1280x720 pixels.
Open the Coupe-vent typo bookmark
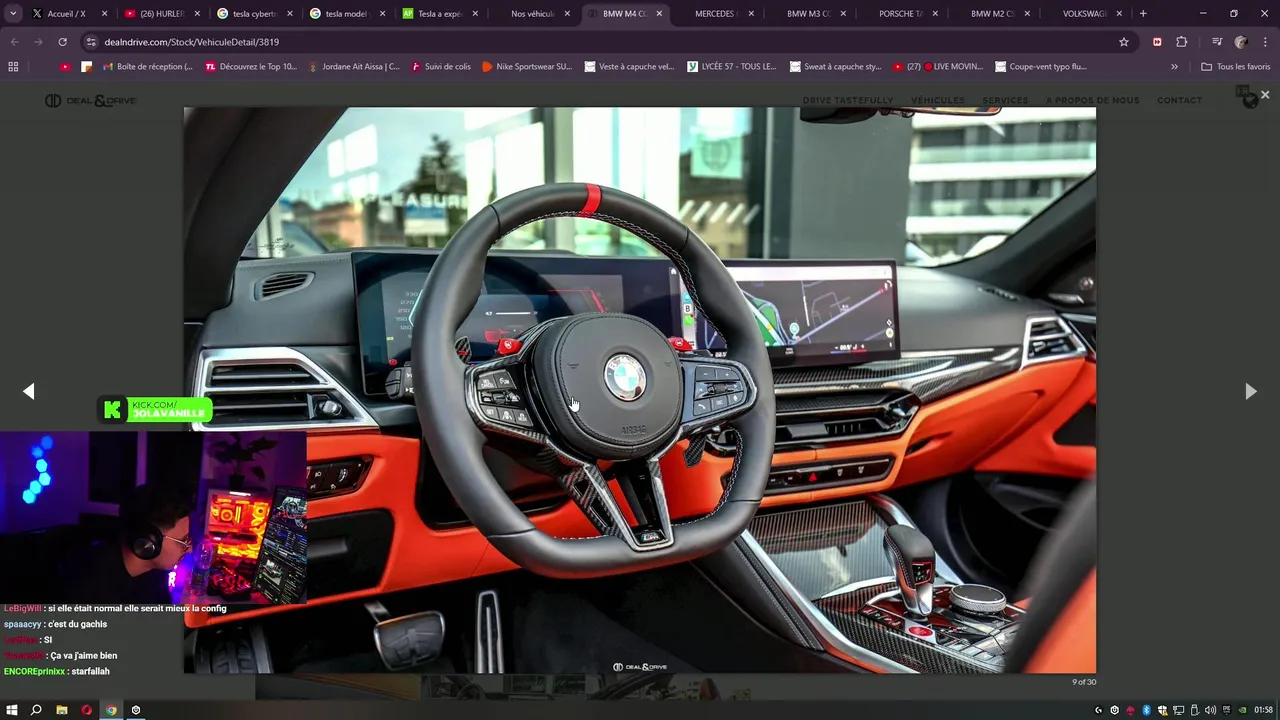point(1041,66)
